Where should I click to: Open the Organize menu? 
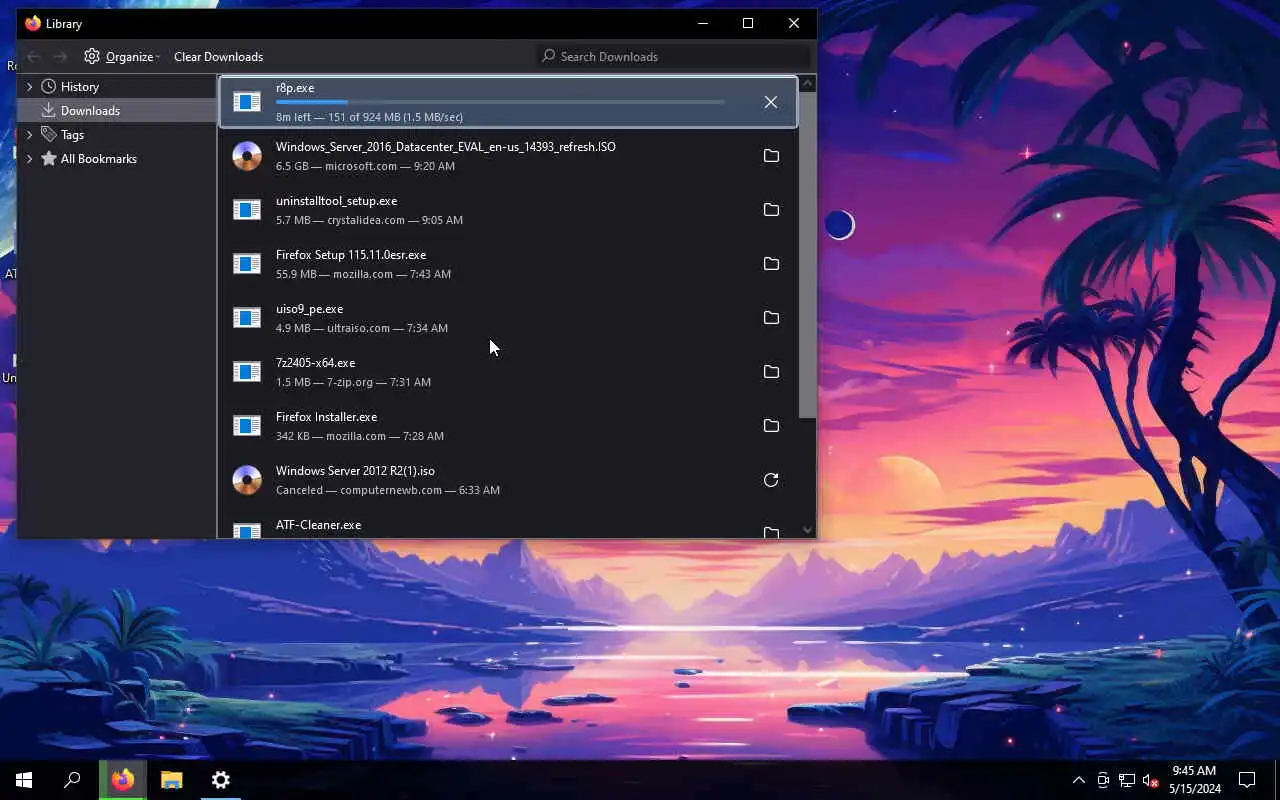click(x=122, y=57)
